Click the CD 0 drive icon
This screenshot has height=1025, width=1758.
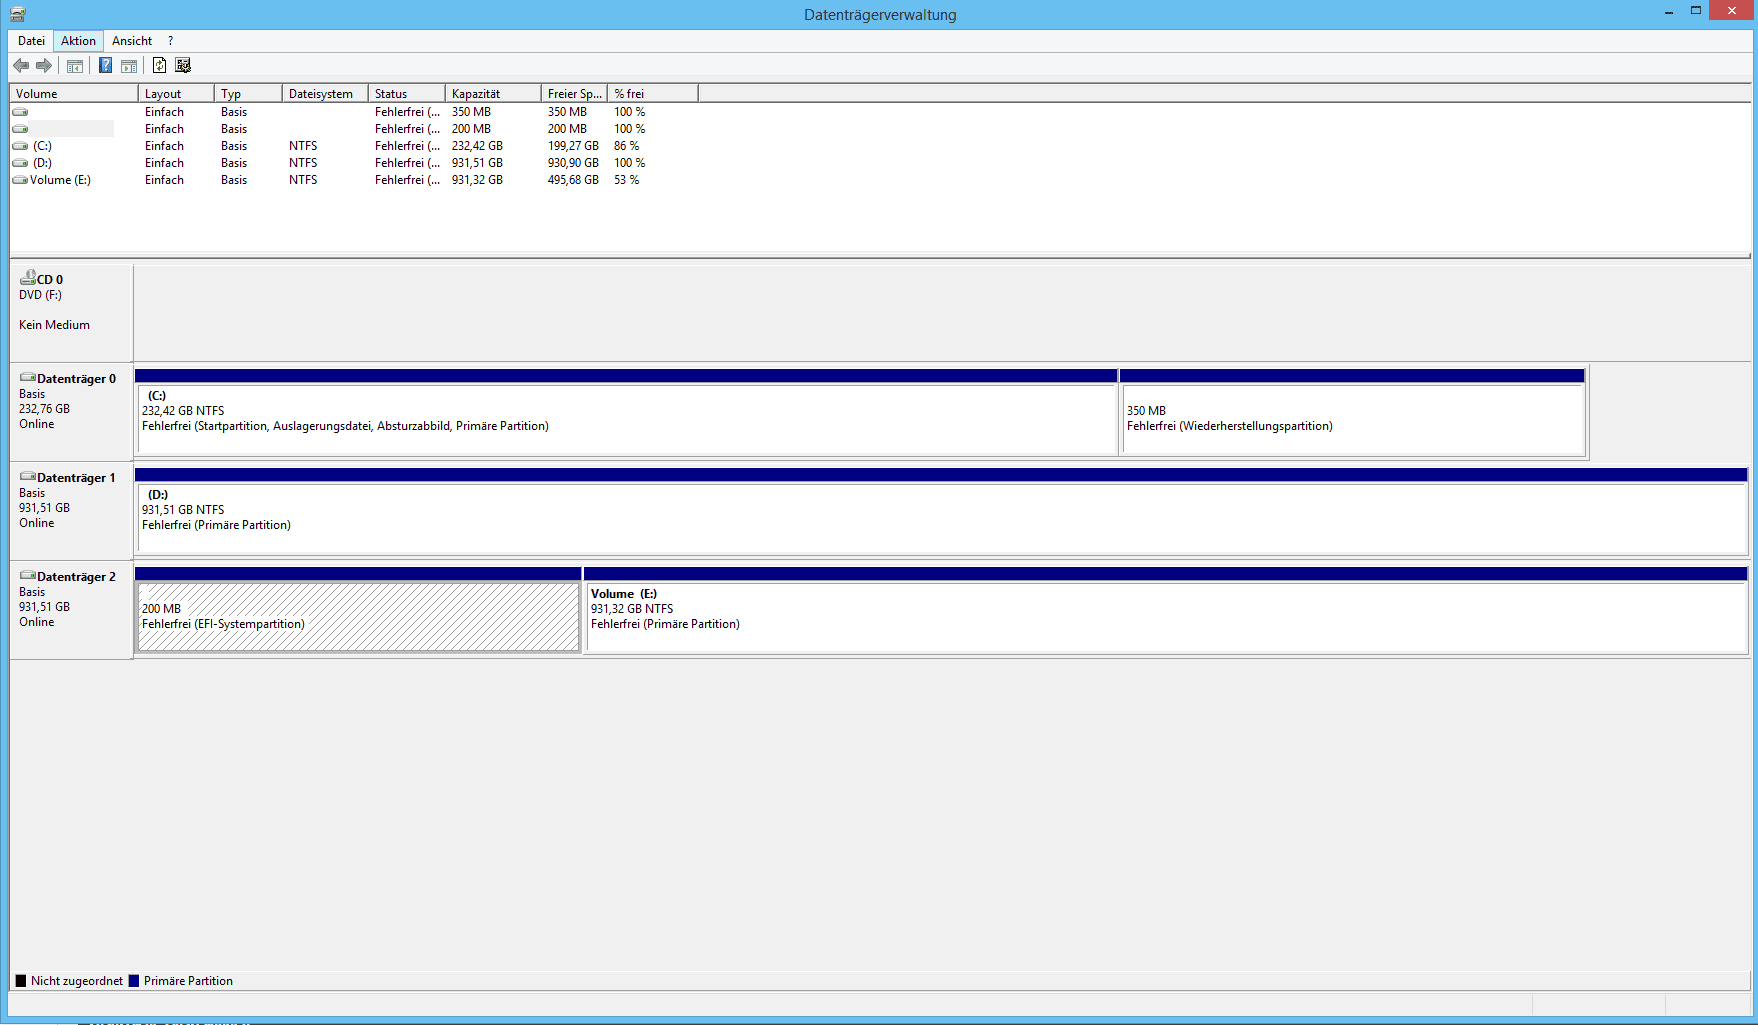point(28,278)
